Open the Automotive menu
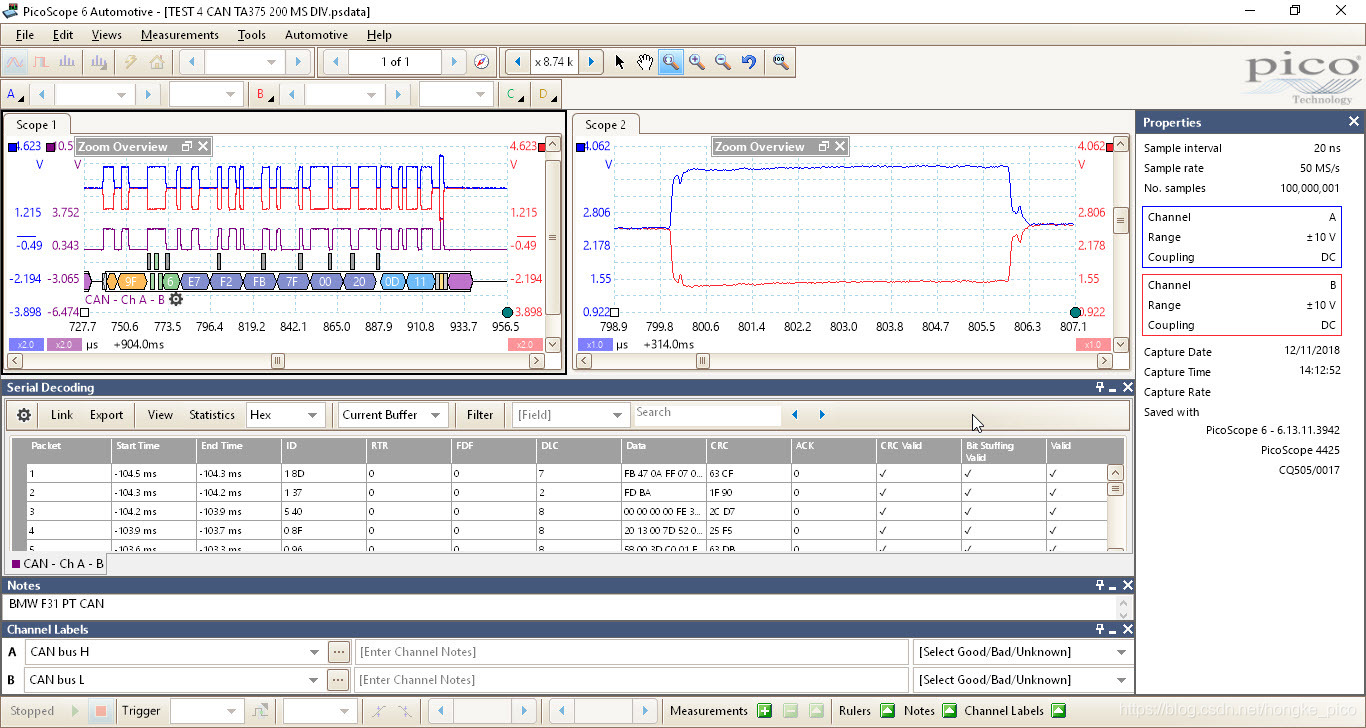This screenshot has width=1366, height=728. click(316, 34)
